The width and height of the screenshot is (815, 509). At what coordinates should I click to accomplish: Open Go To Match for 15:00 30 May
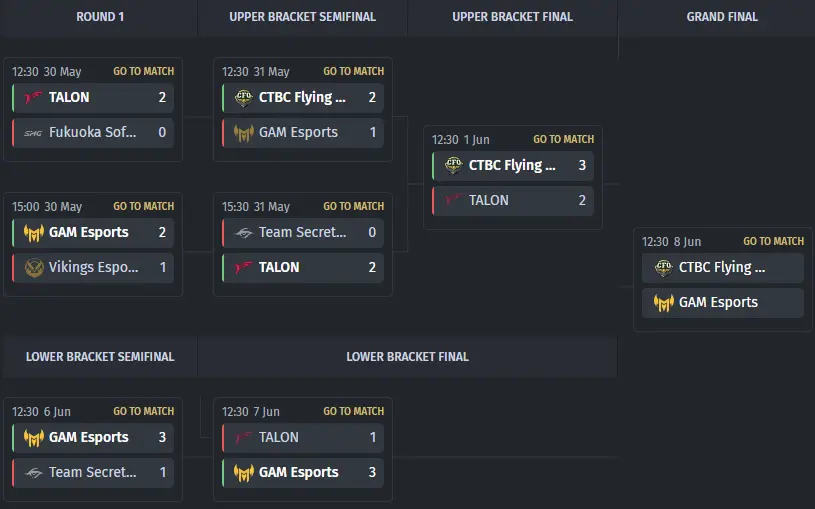tap(143, 206)
